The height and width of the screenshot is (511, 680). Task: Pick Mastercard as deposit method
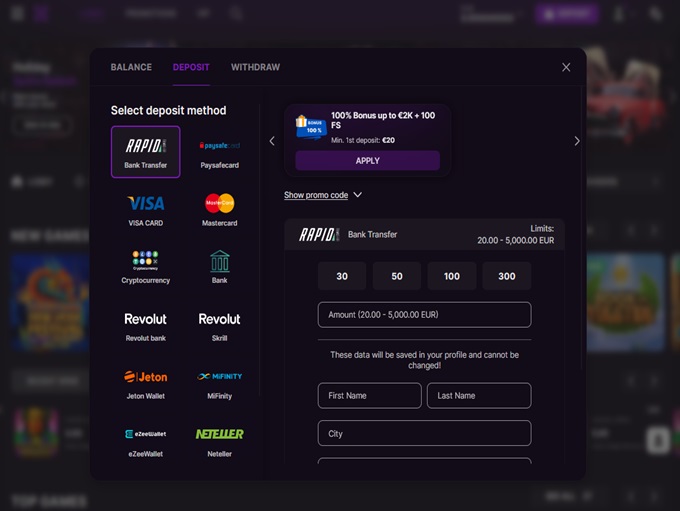pos(219,210)
